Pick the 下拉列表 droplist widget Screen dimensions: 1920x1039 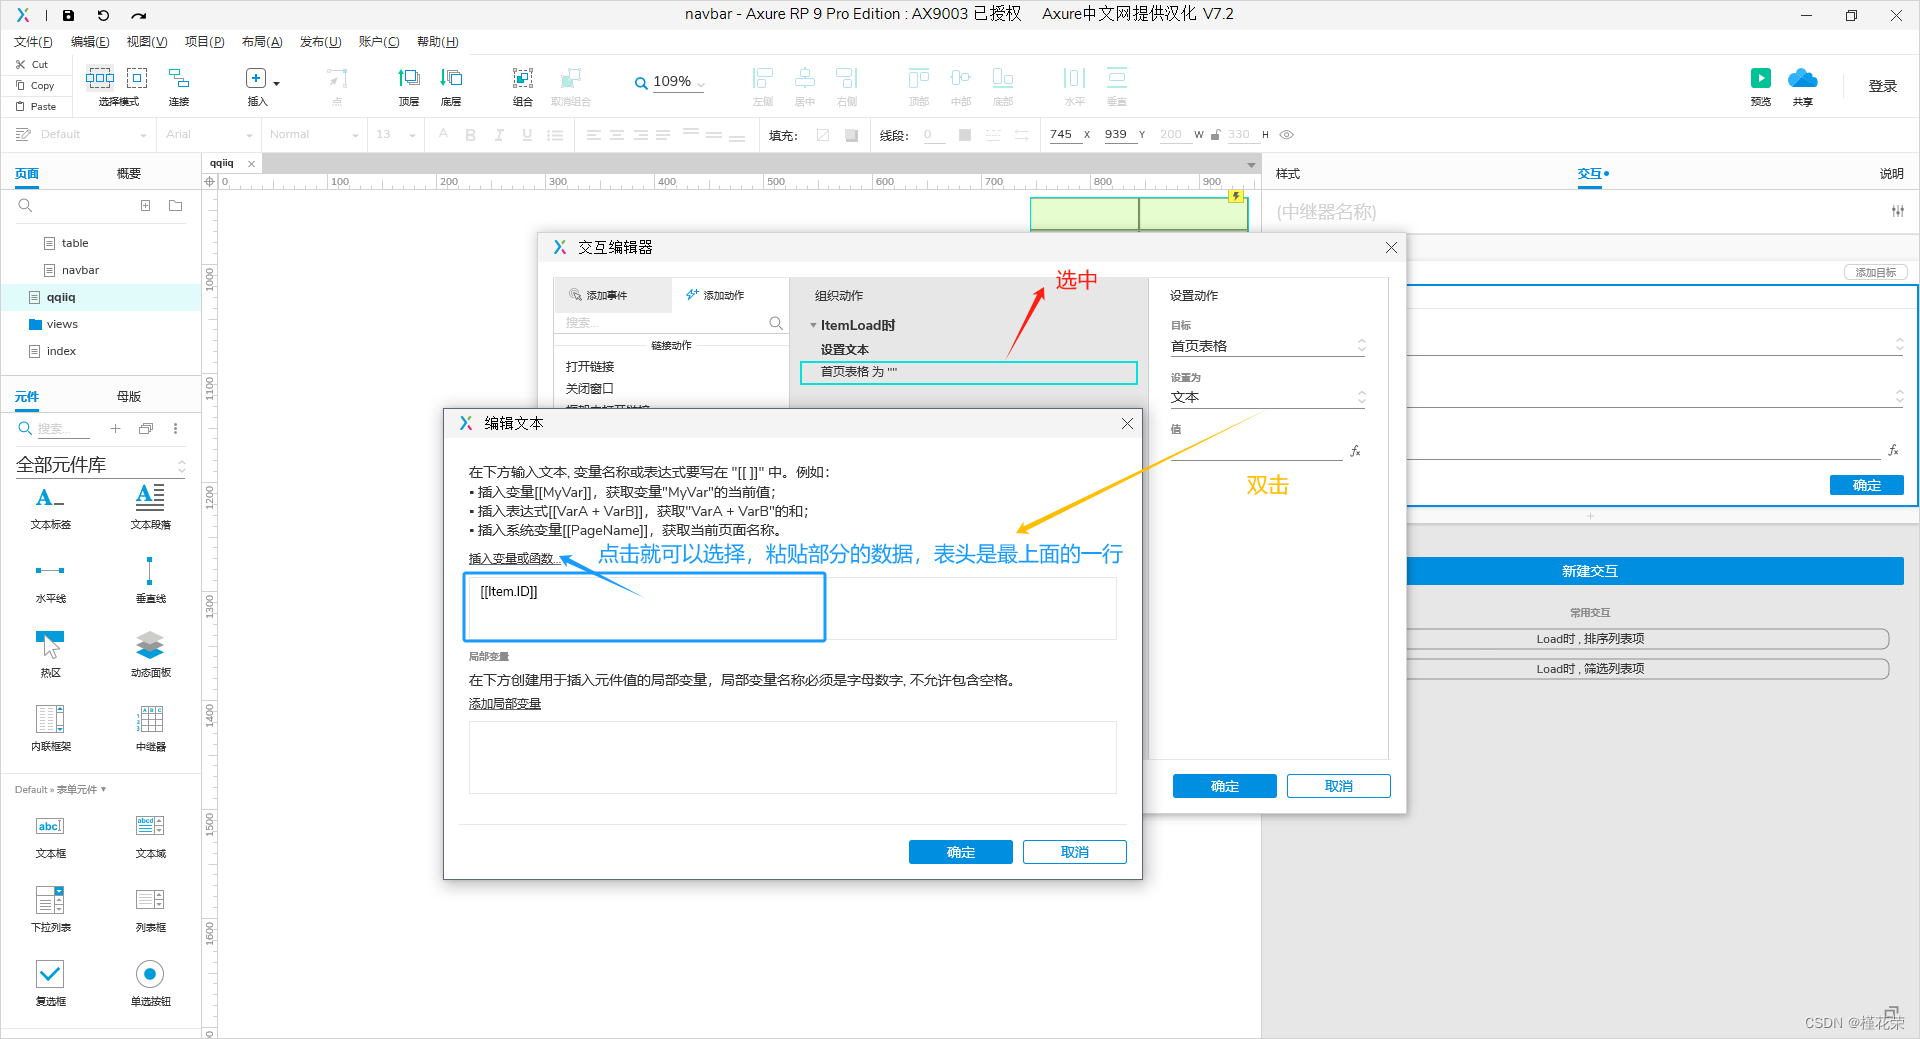(x=50, y=909)
